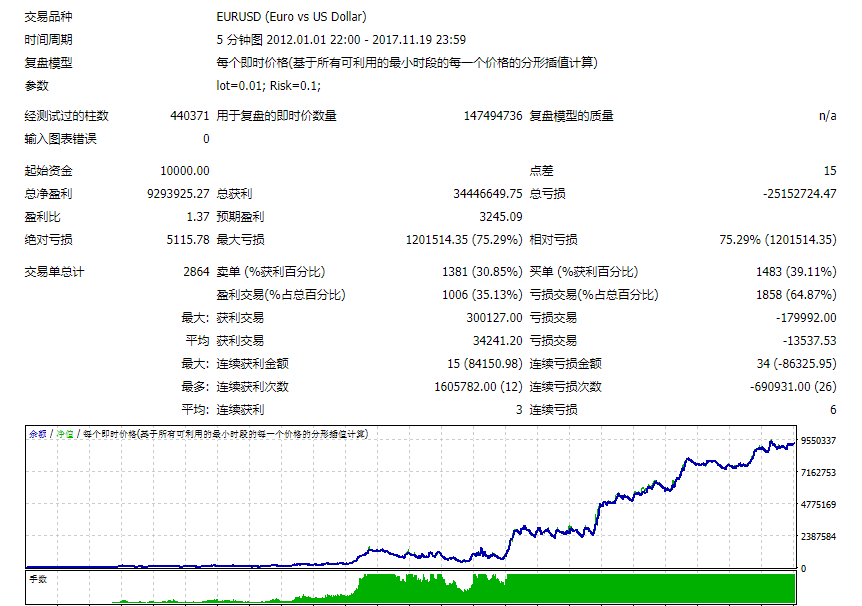Click the EURUSD (Euro vs US Dollar) symbol text

[x=291, y=17]
